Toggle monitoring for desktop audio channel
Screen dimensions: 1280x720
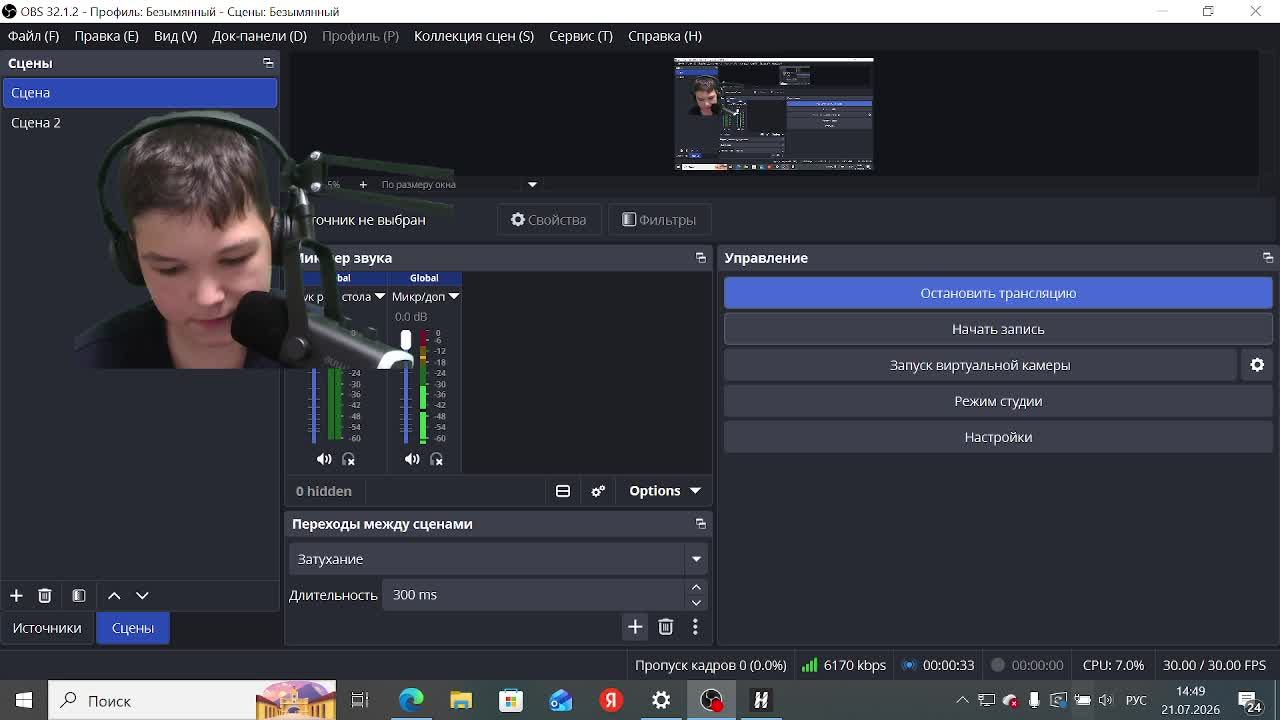pyautogui.click(x=348, y=459)
